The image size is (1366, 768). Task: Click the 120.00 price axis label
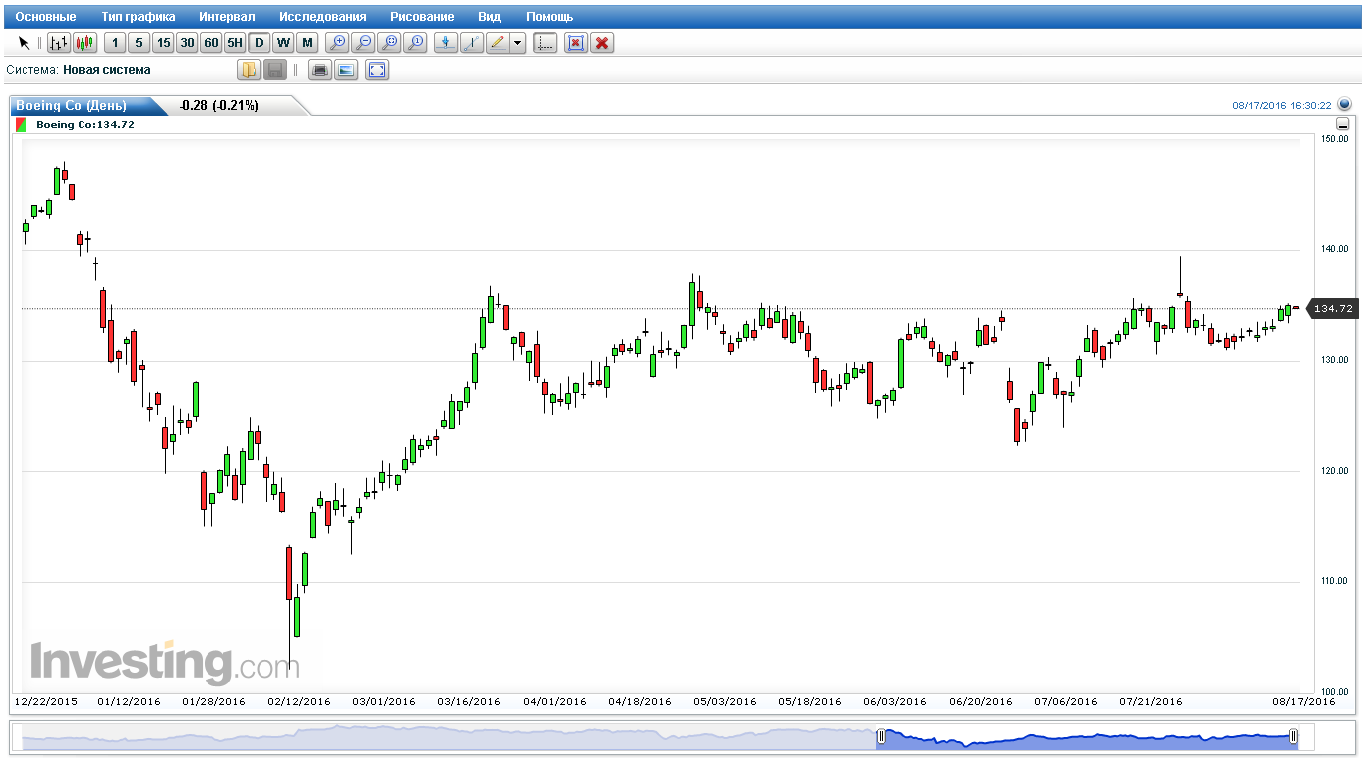pyautogui.click(x=1335, y=470)
